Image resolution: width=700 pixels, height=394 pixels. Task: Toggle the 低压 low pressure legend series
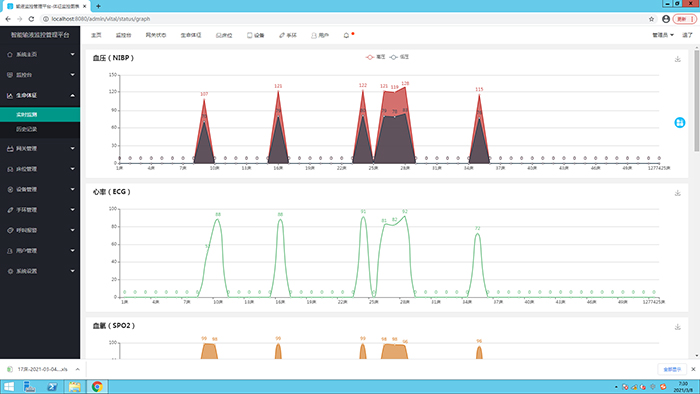point(399,57)
